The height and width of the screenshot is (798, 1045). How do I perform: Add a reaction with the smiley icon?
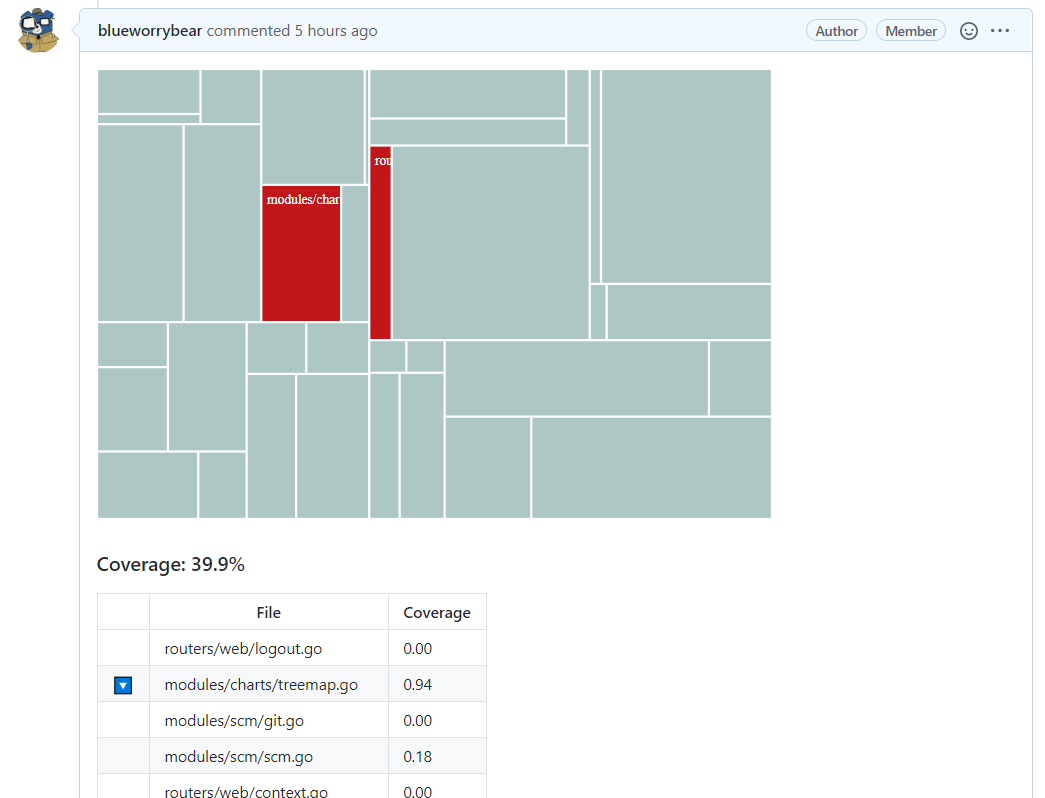tap(968, 31)
